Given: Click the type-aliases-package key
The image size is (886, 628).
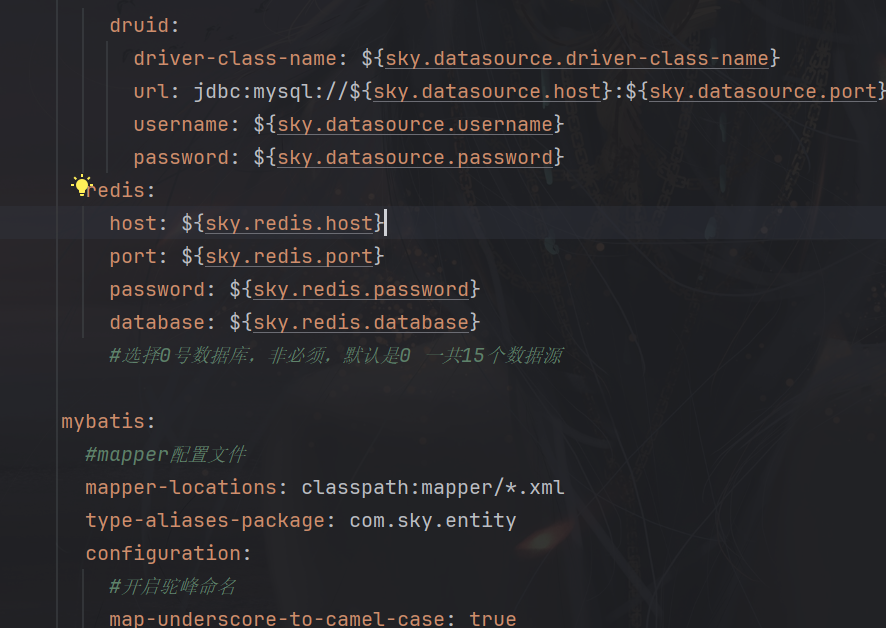Looking at the screenshot, I should pyautogui.click(x=204, y=521).
